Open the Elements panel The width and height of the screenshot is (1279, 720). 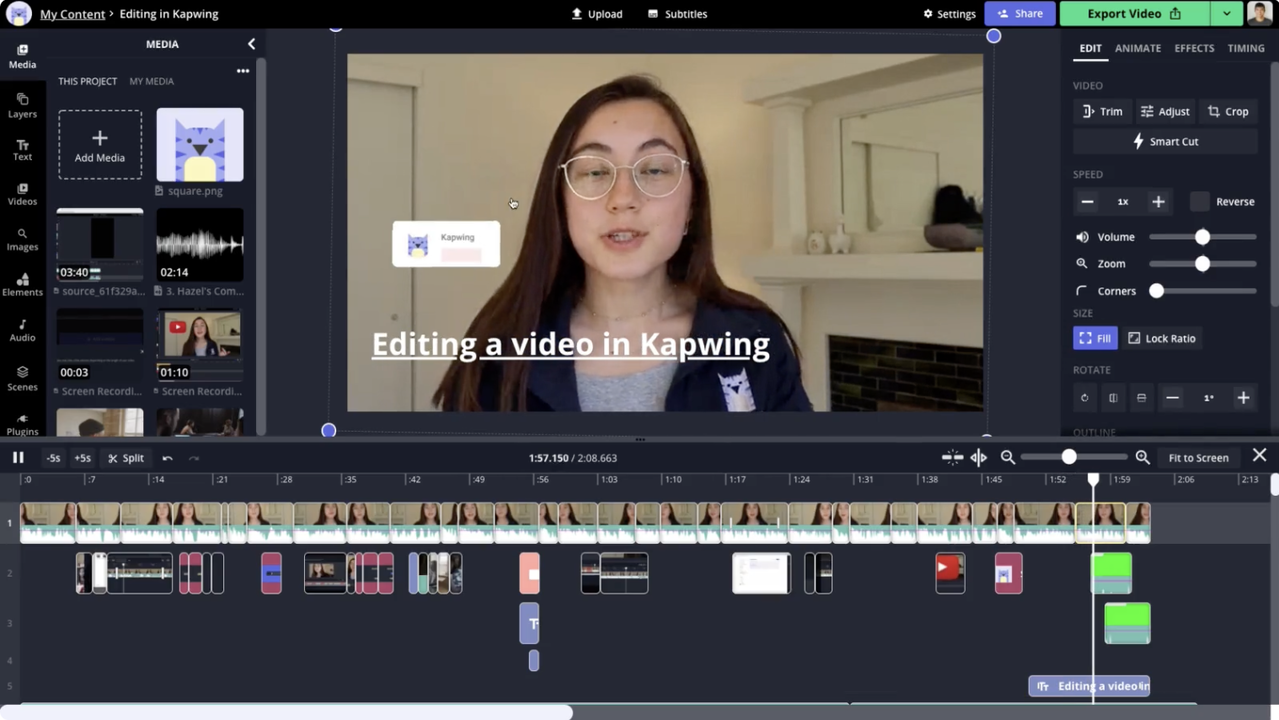(x=22, y=284)
